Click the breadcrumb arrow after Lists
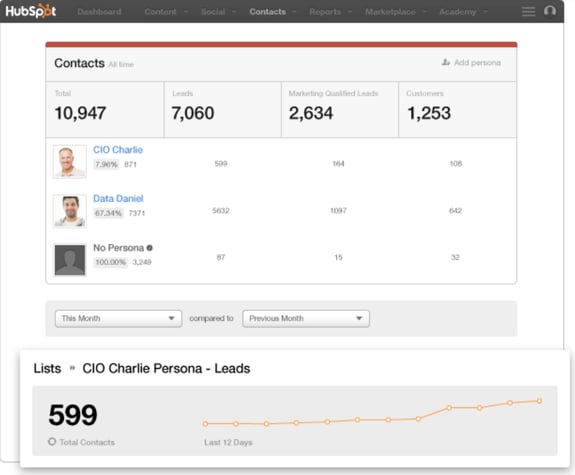 point(72,368)
